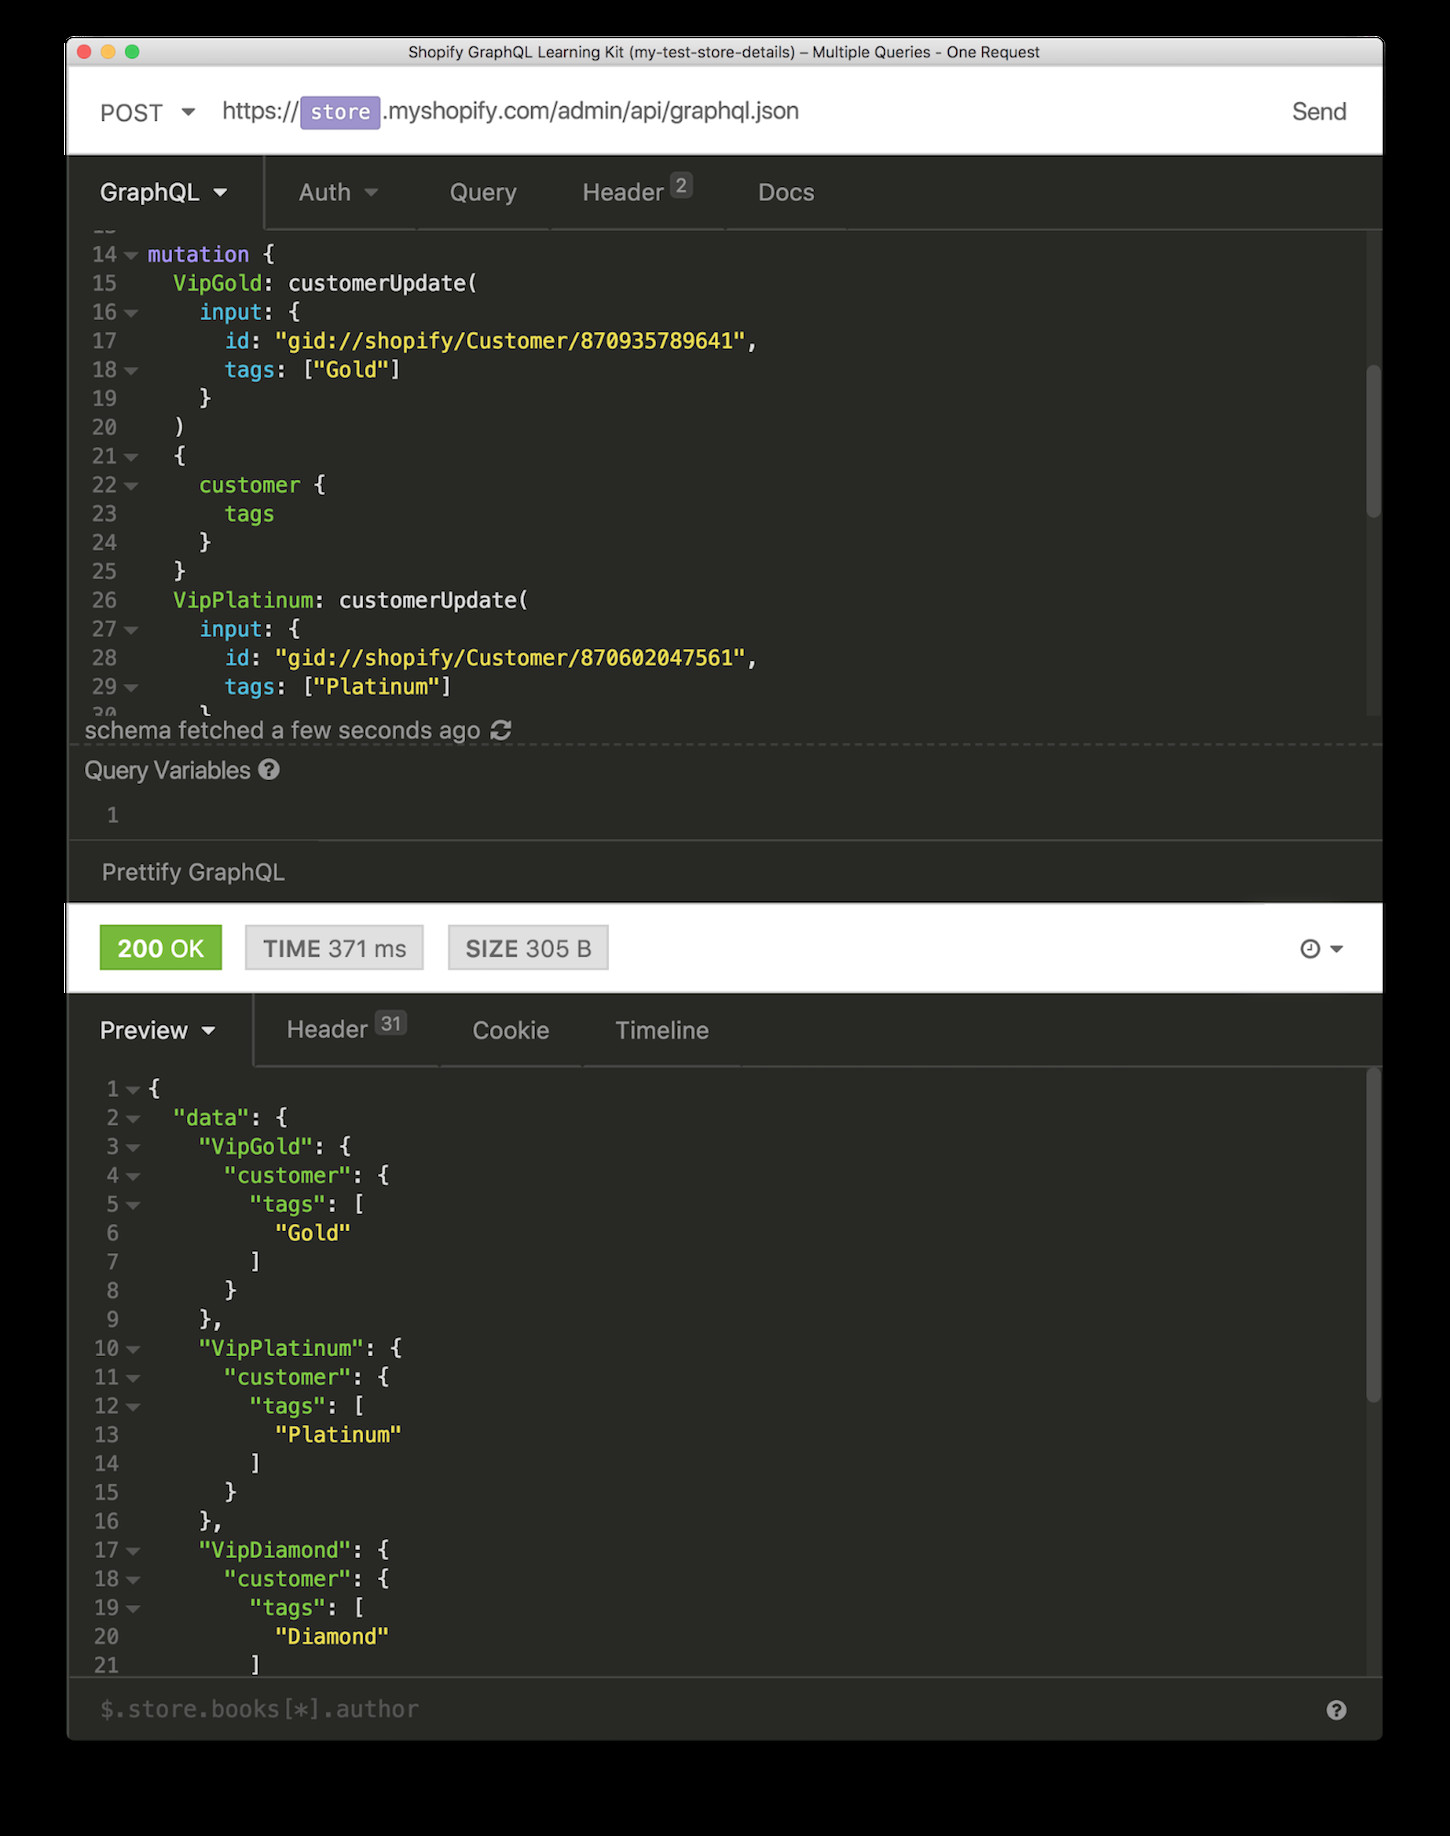Click the "Platinum" value in the response

338,1435
